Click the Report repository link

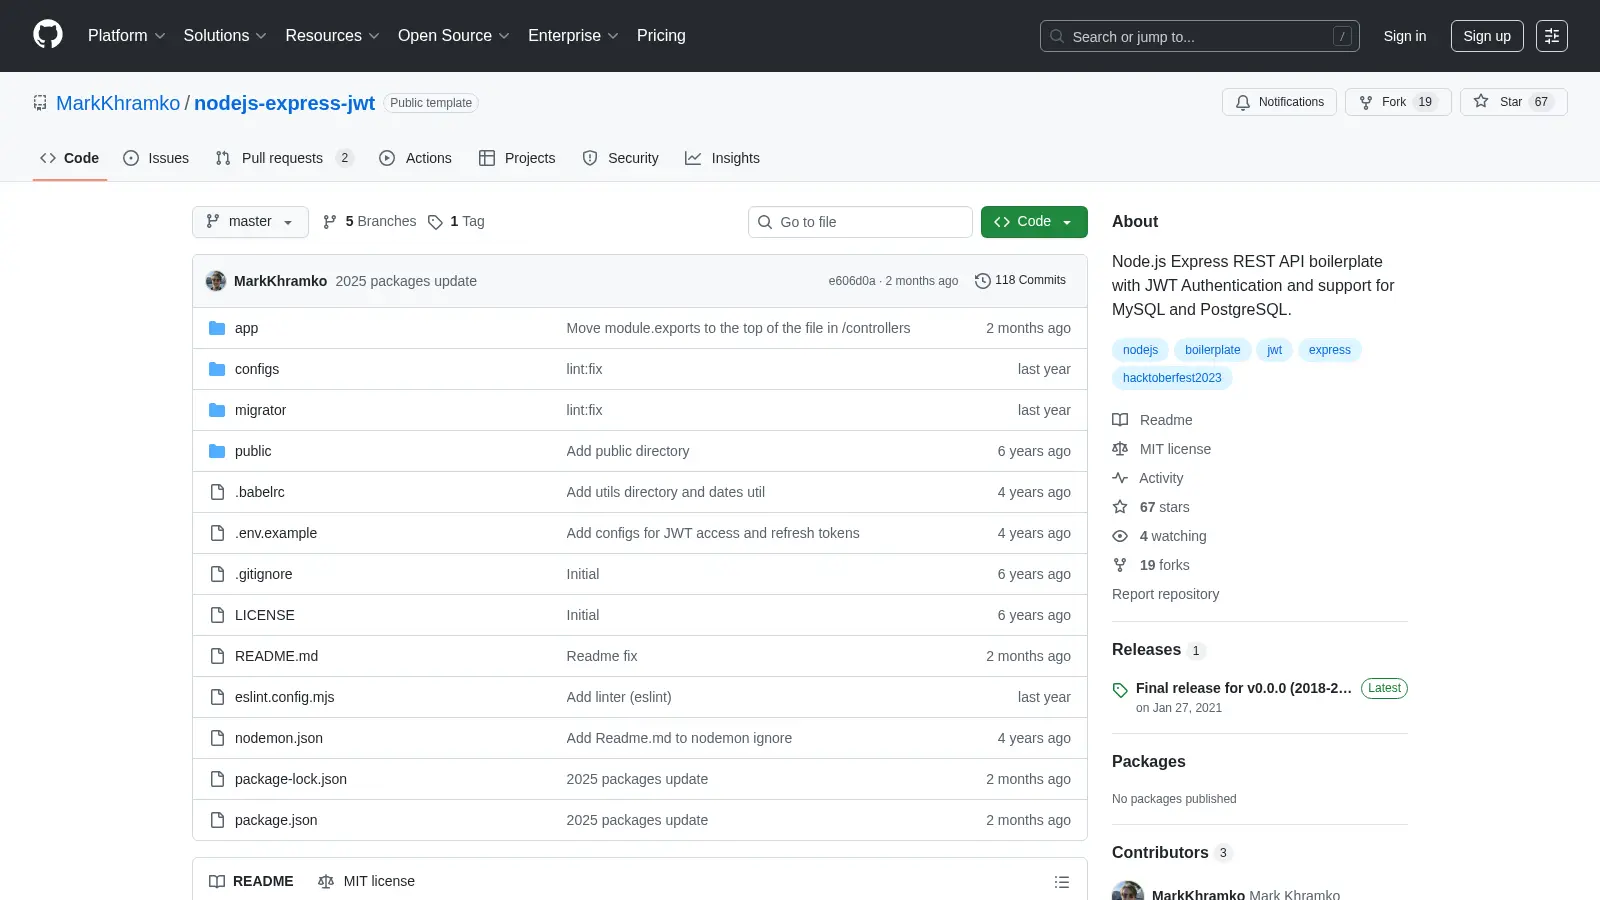point(1165,594)
